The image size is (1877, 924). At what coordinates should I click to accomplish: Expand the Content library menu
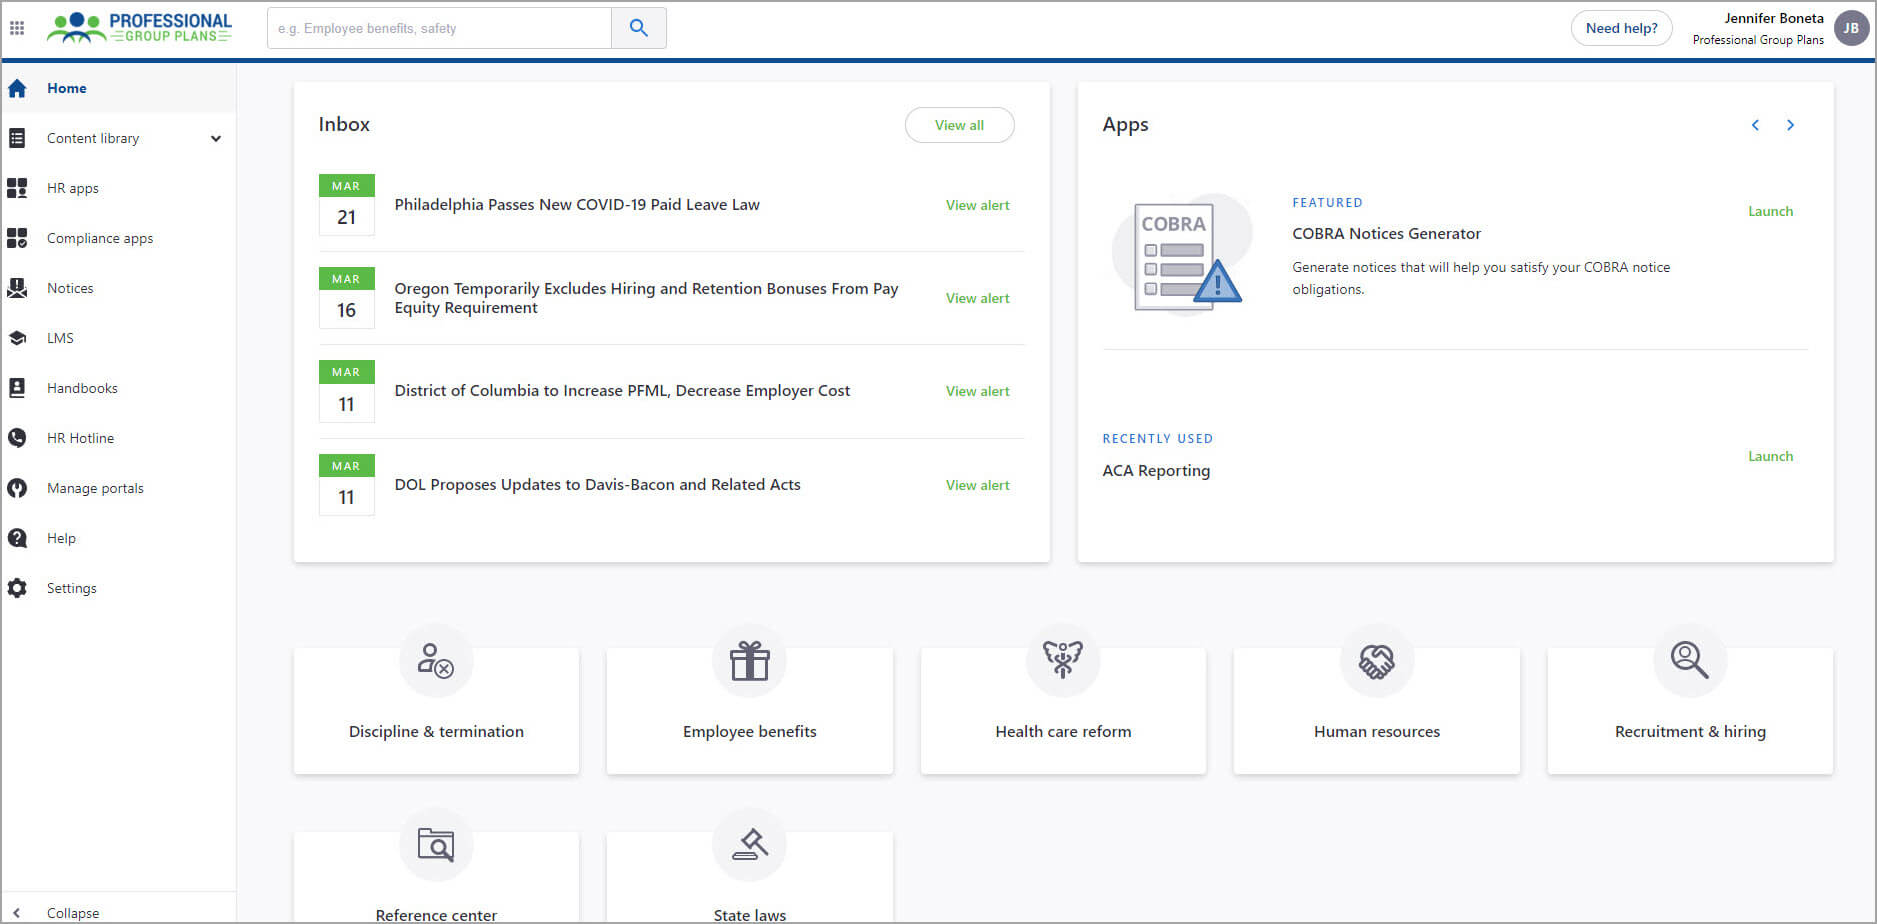[x=215, y=139]
